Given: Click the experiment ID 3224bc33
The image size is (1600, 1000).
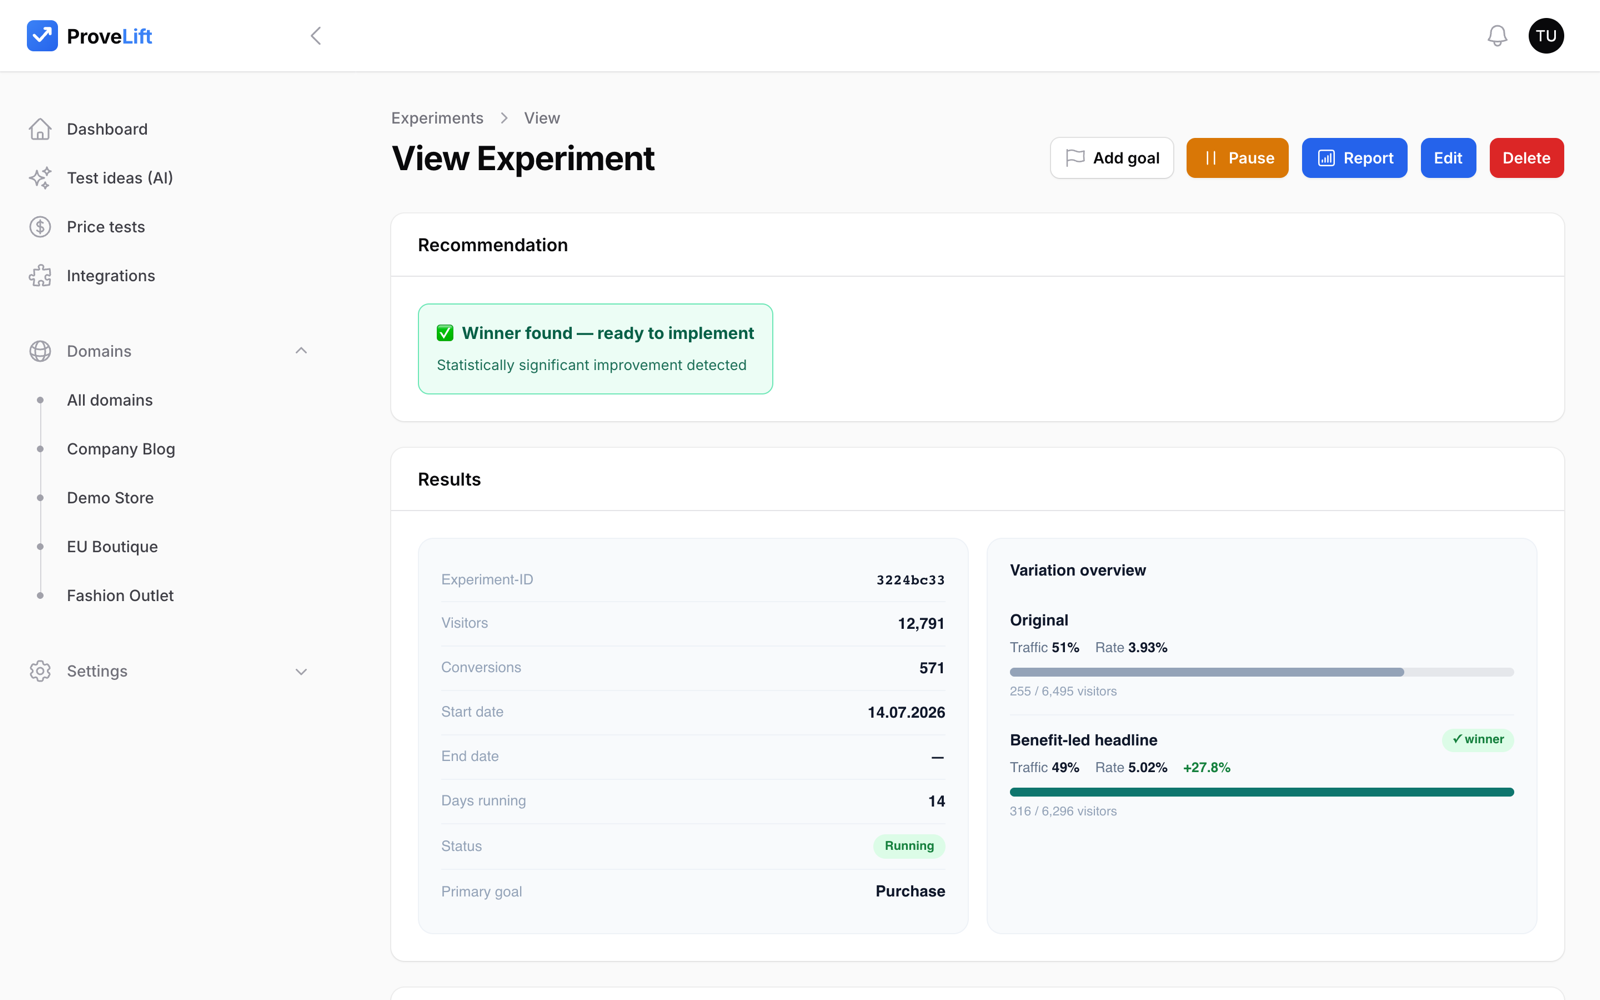Looking at the screenshot, I should coord(910,580).
